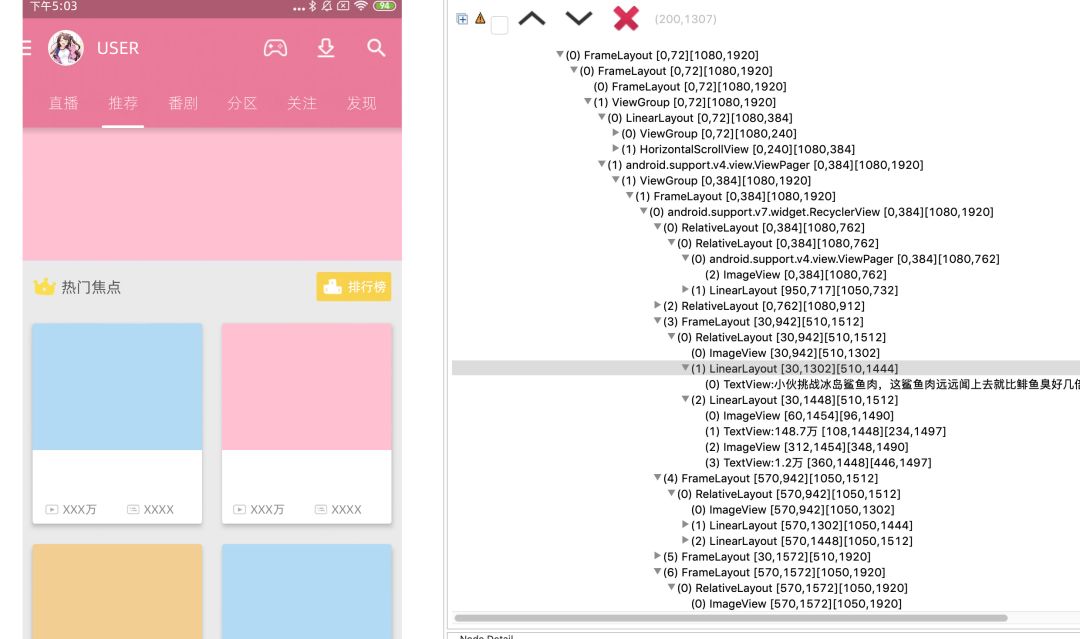
Task: Select TextView:1.2万 row
Action: [x=818, y=463]
